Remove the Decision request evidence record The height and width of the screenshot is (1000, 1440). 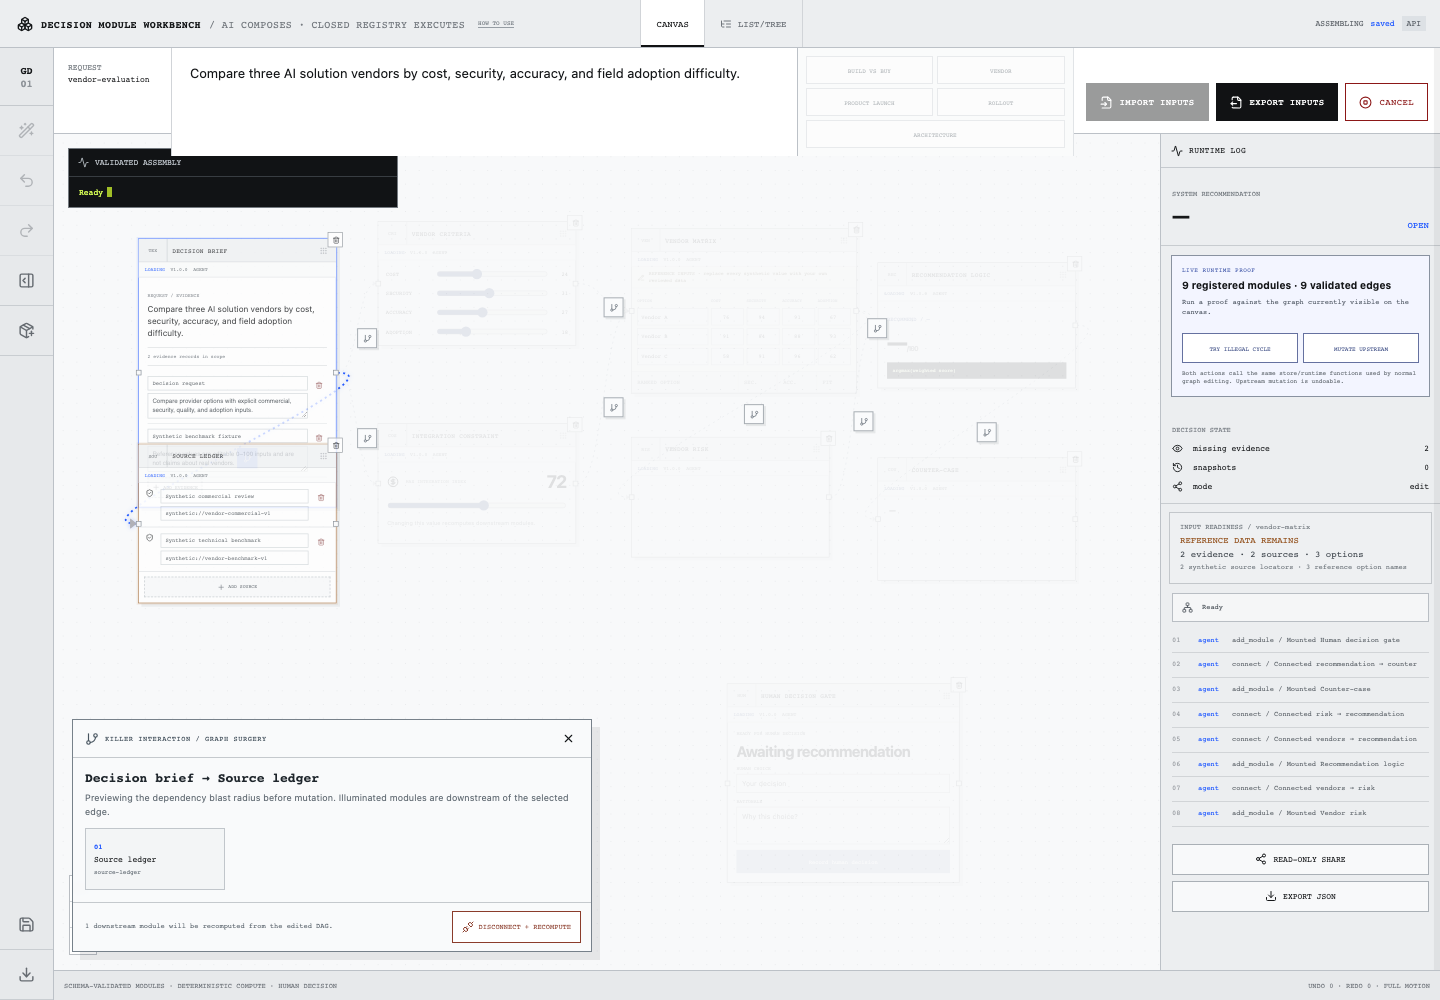[x=319, y=385]
